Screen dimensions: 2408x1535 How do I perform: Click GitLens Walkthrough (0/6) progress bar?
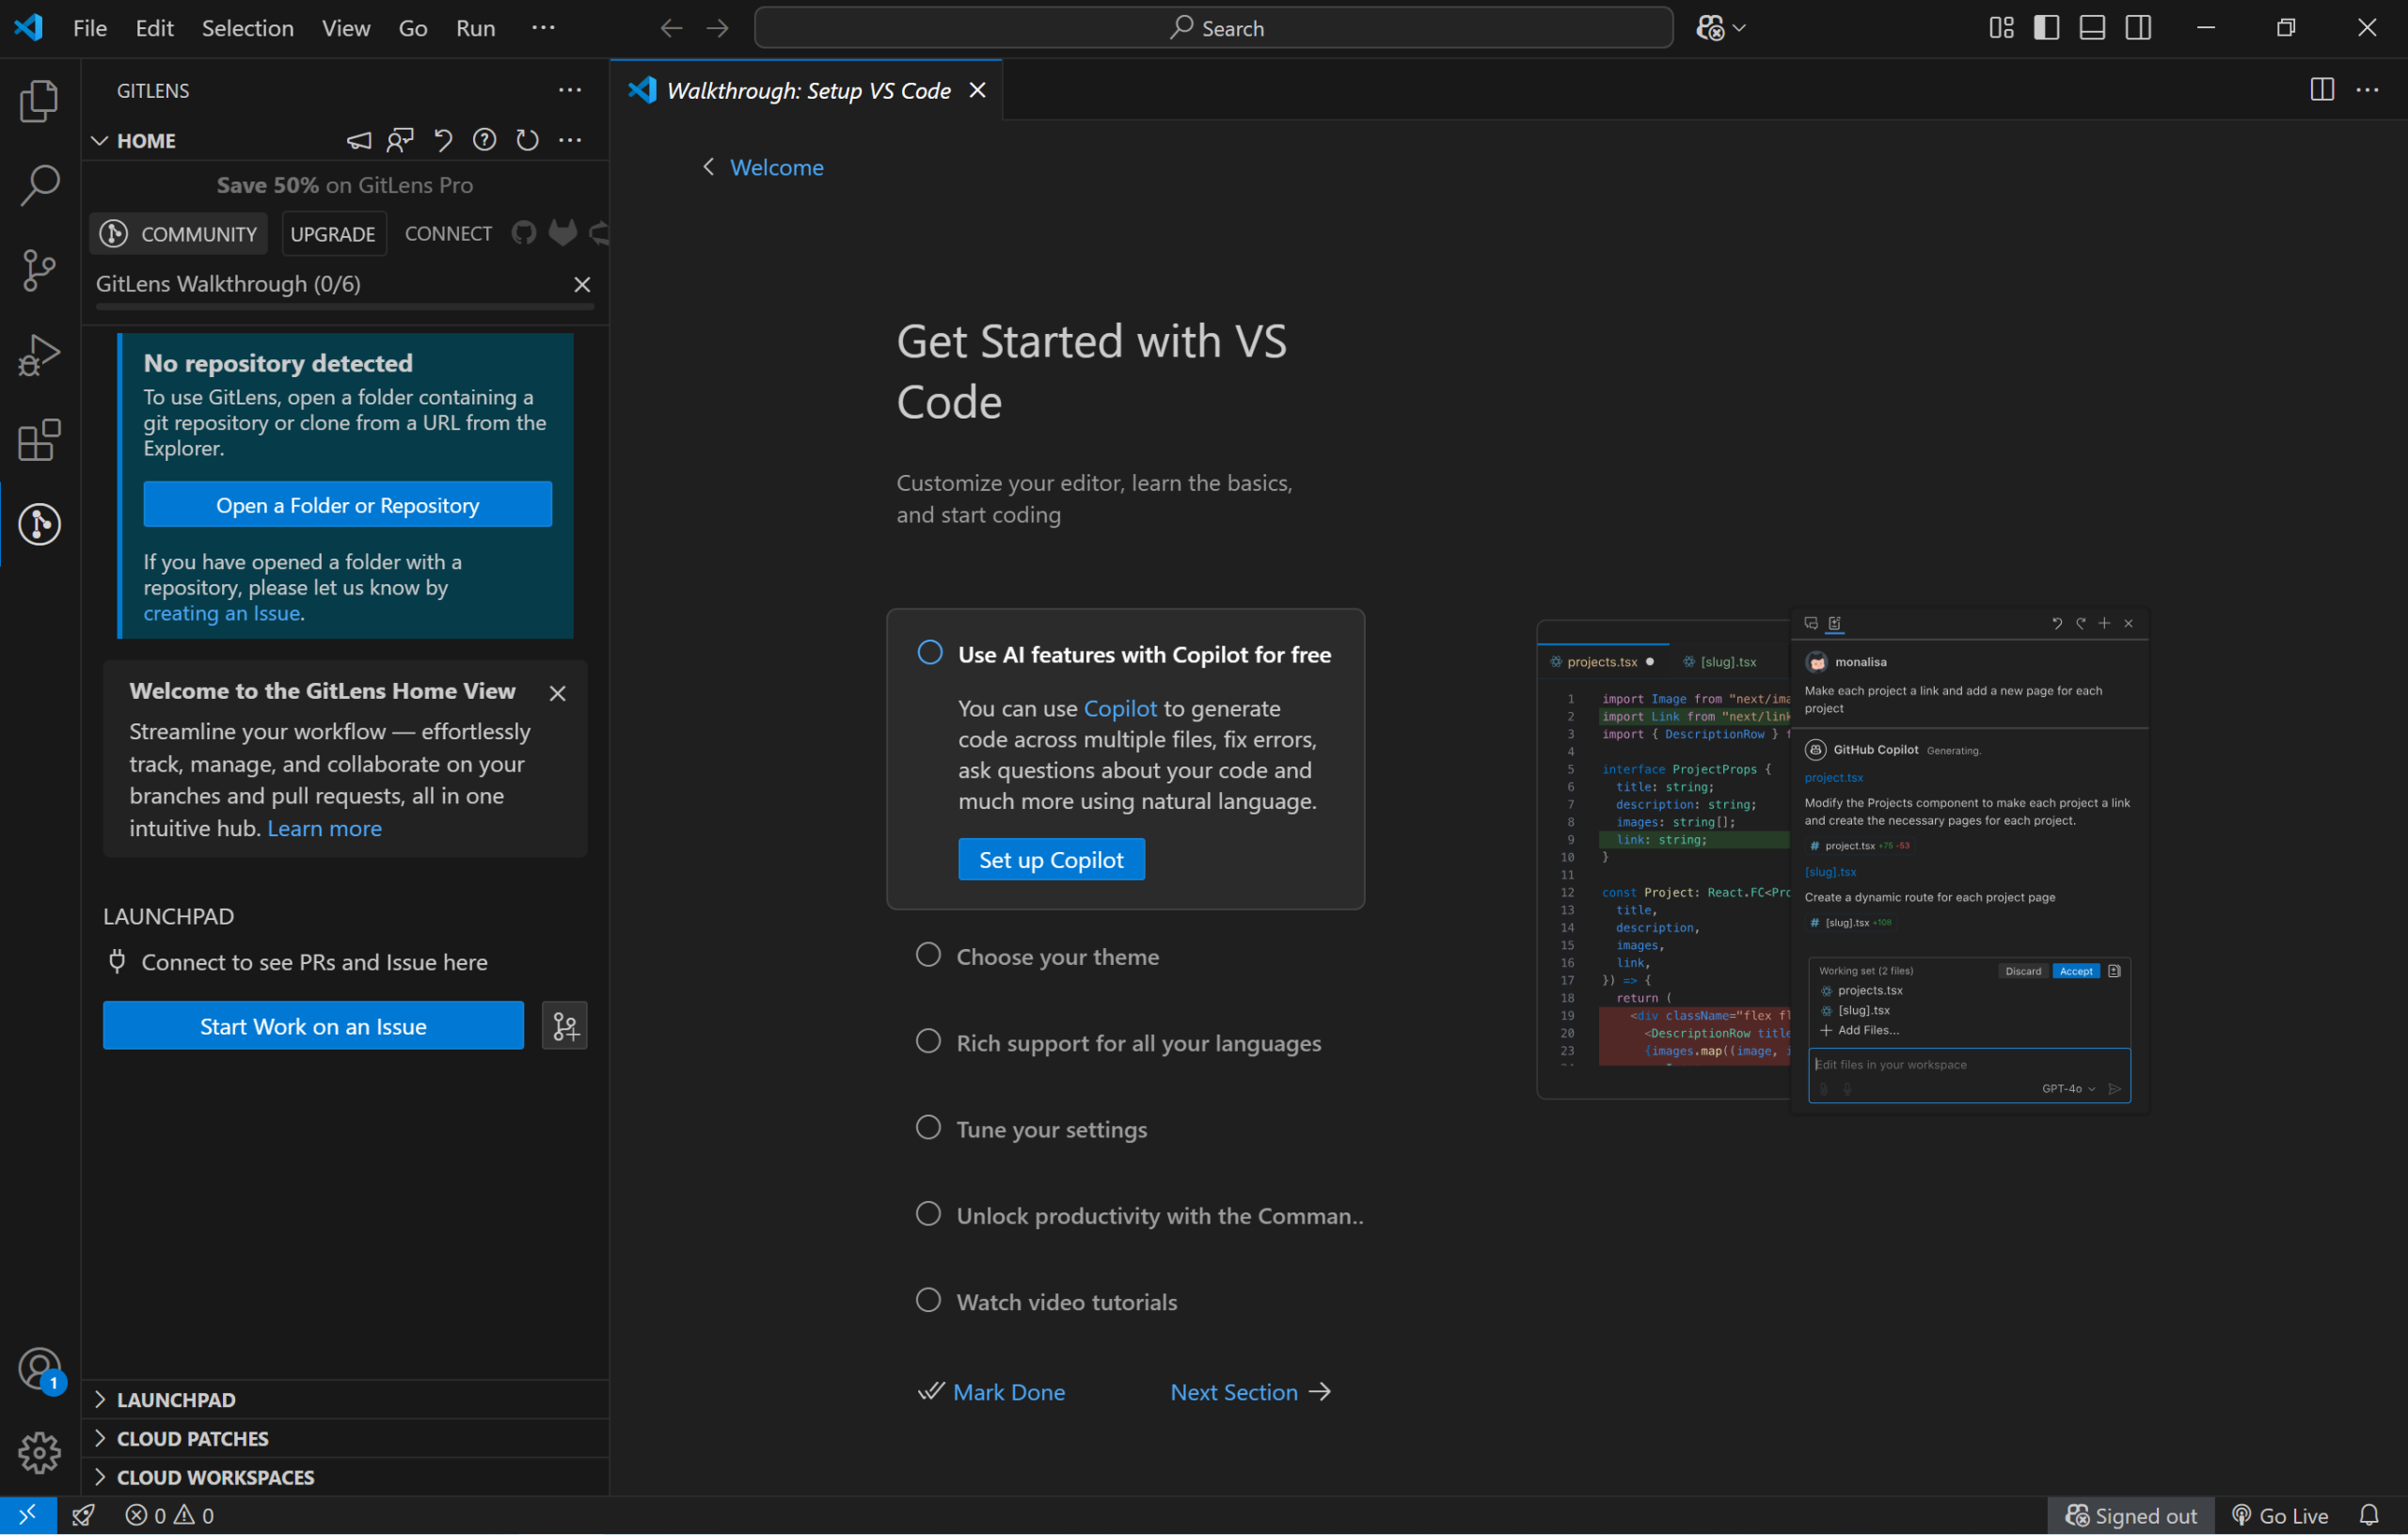pyautogui.click(x=345, y=307)
